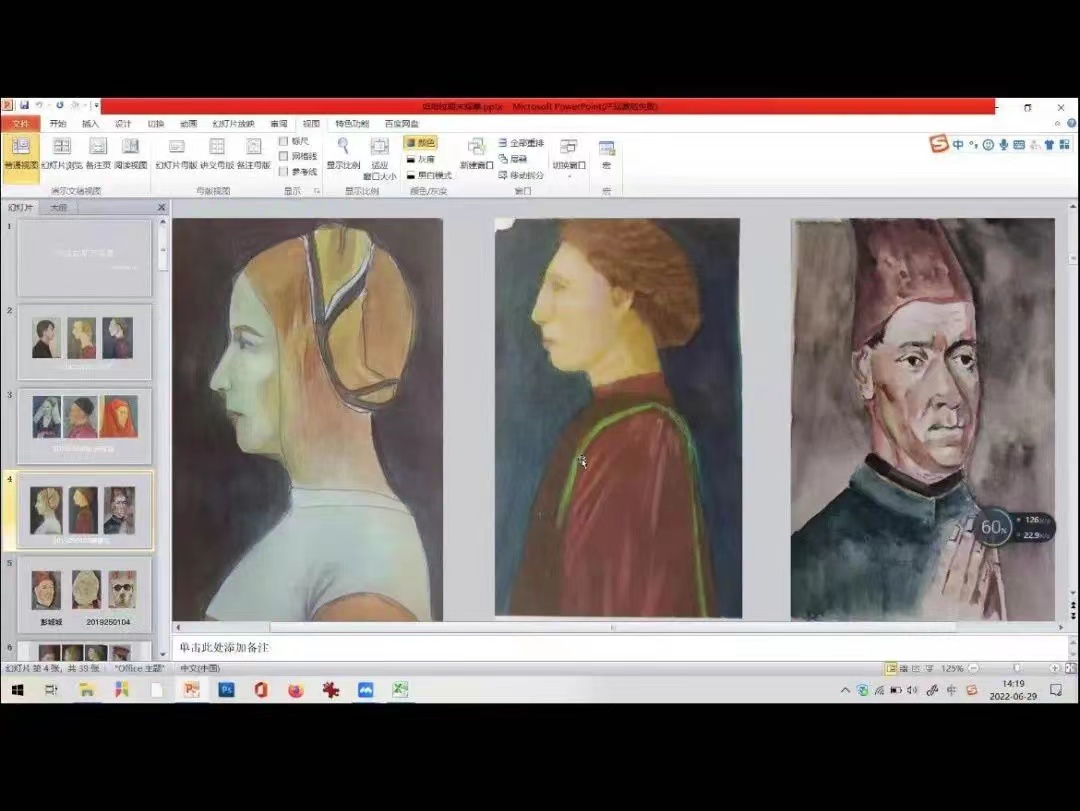Enable the Gridlines (网格线) checkbox
Viewport: 1080px width, 811px height.
coord(284,157)
